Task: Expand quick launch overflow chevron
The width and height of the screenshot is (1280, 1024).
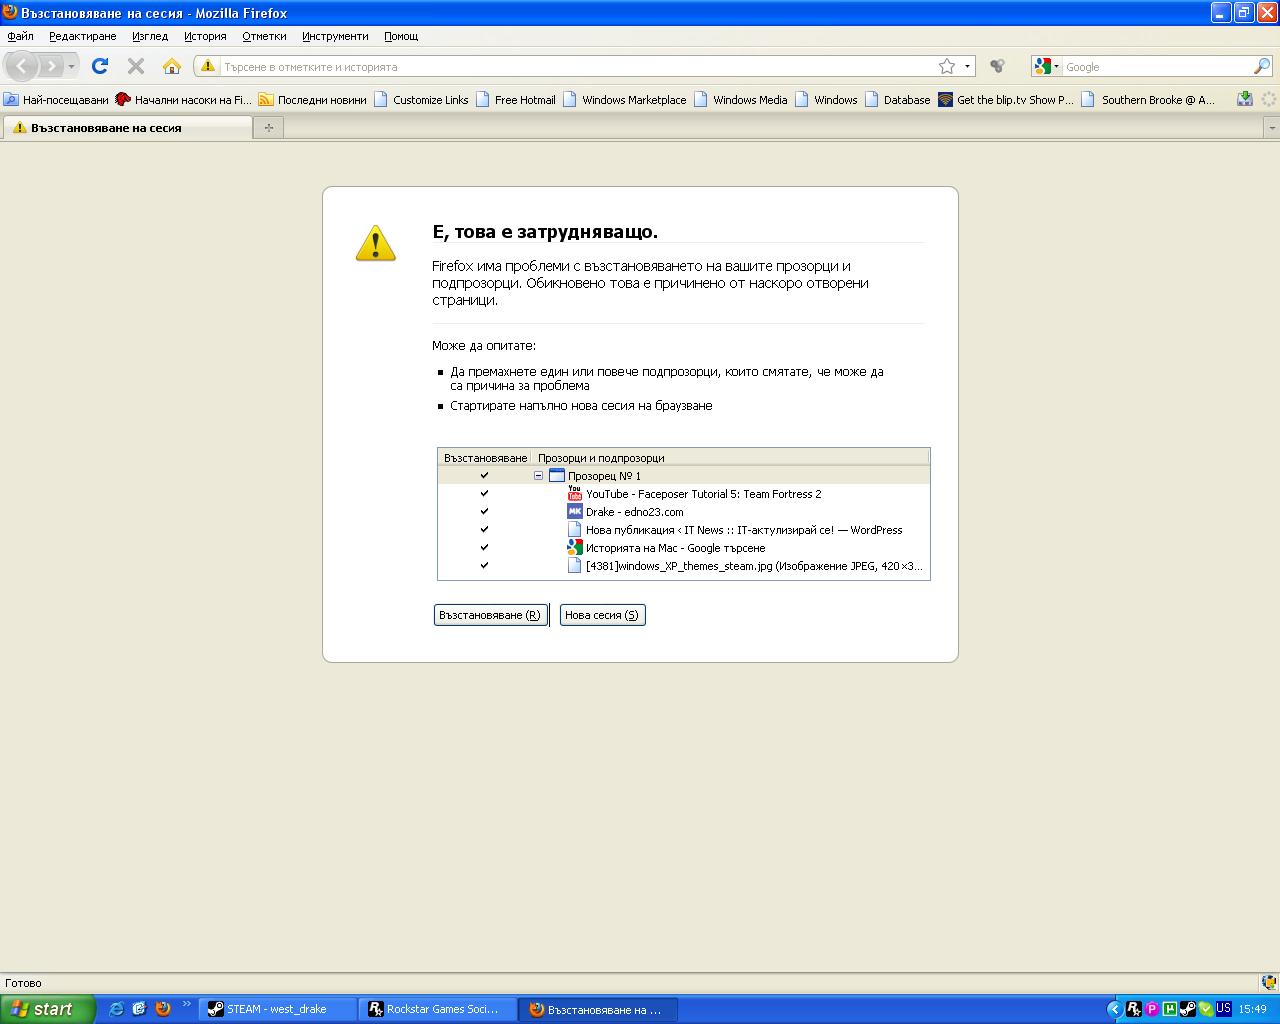Action: pyautogui.click(x=186, y=1003)
